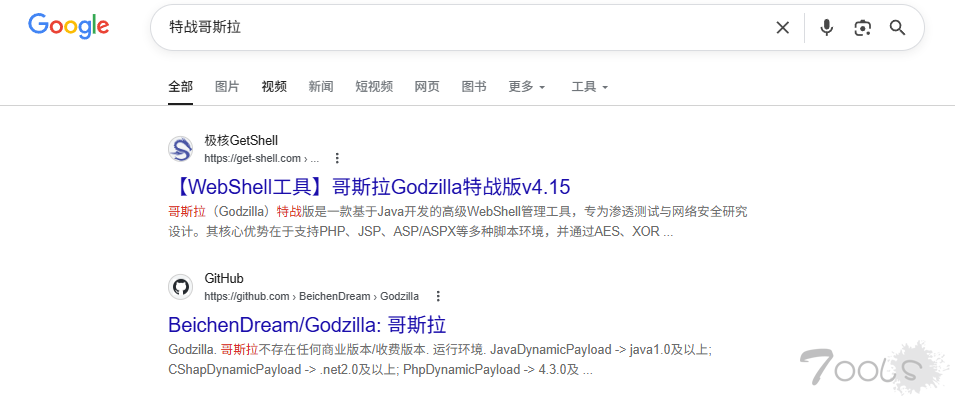Submit query with magnifying glass icon
955x401 pixels.
tap(898, 27)
